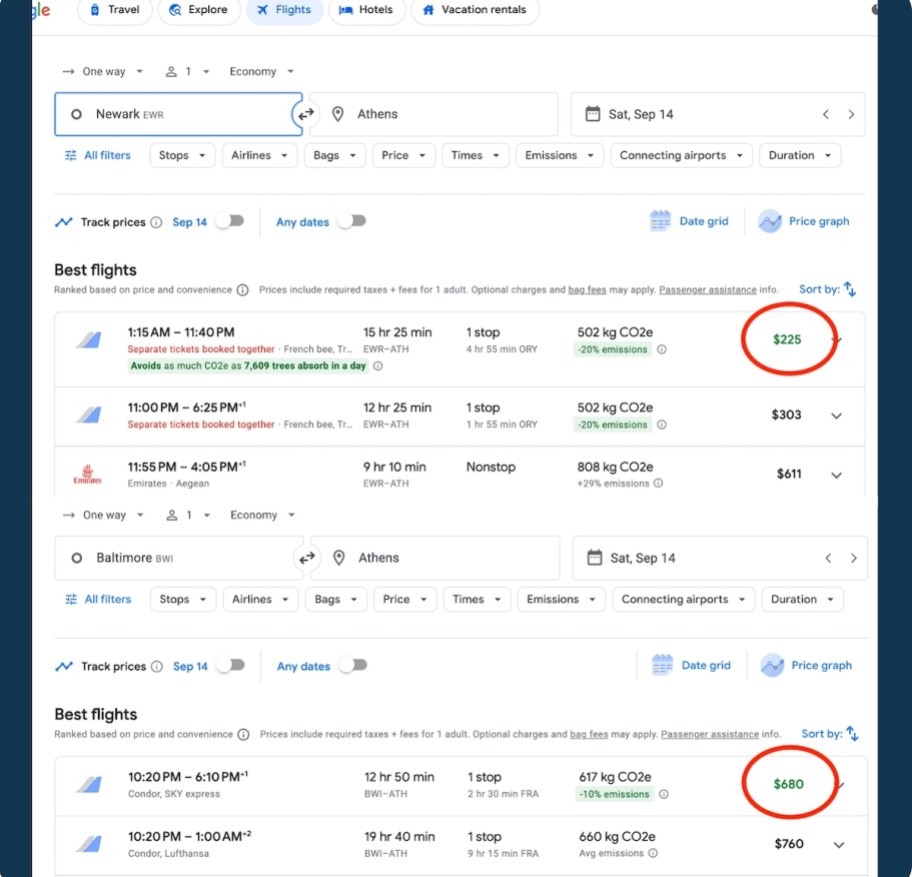Image resolution: width=912 pixels, height=877 pixels.
Task: Open Sort by for Newark flights
Action: (x=827, y=289)
